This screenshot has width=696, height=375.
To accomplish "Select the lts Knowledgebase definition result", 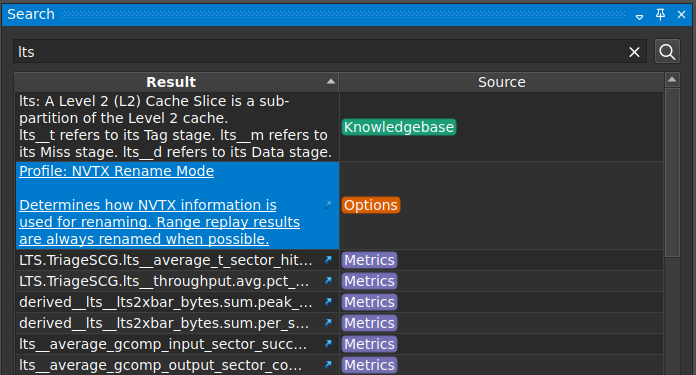I will point(177,127).
